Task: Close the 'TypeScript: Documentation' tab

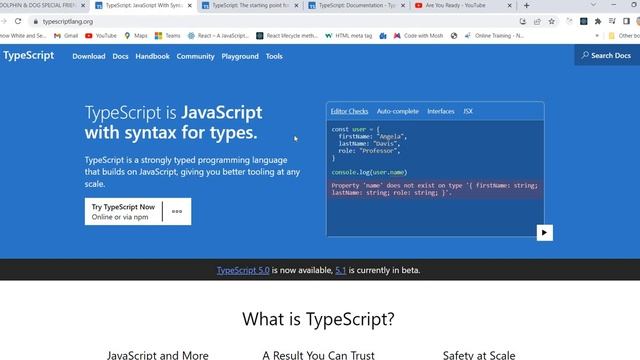Action: coord(403,6)
